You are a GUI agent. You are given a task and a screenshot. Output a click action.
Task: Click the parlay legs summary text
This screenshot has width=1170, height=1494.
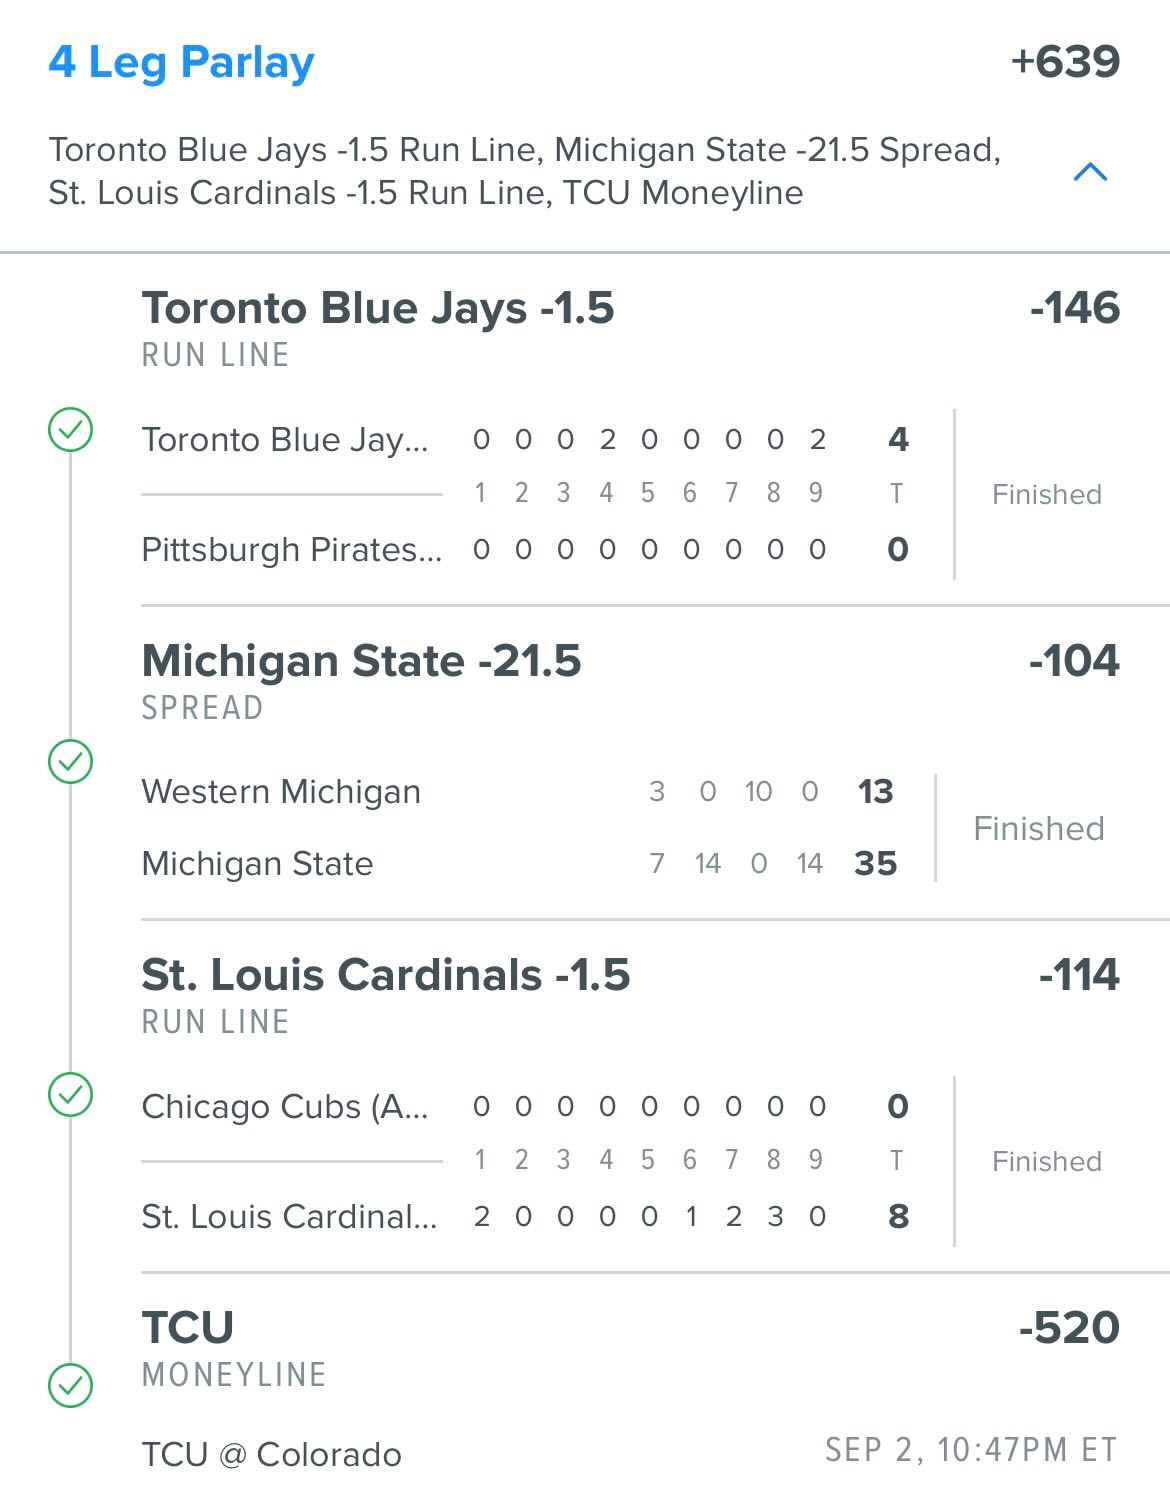tap(525, 171)
